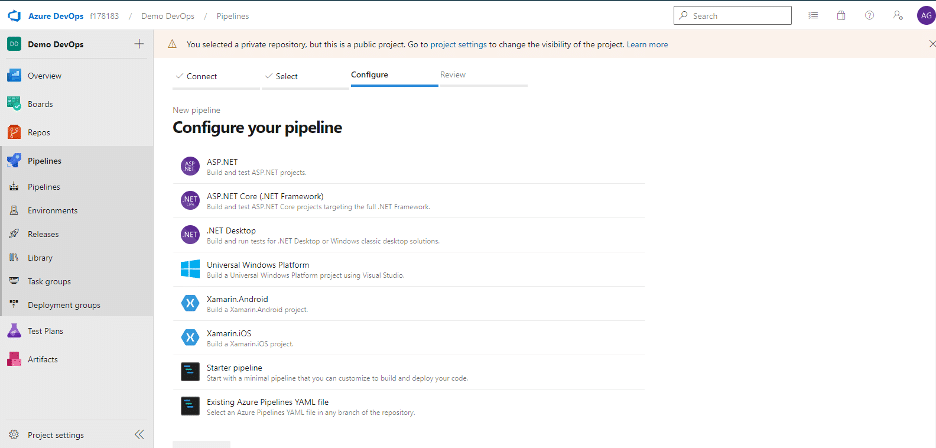936x448 pixels.
Task: Click Demo DevOps breadcrumb link
Action: click(166, 16)
